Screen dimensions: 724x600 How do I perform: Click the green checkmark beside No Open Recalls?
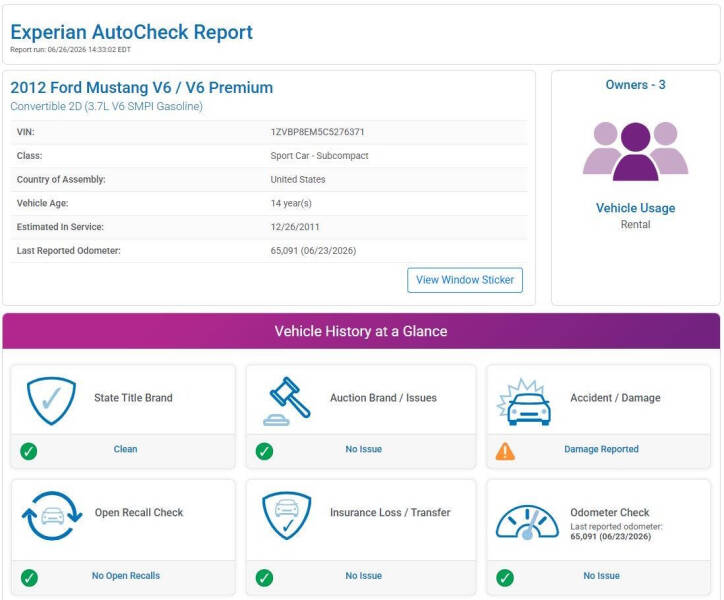click(29, 577)
